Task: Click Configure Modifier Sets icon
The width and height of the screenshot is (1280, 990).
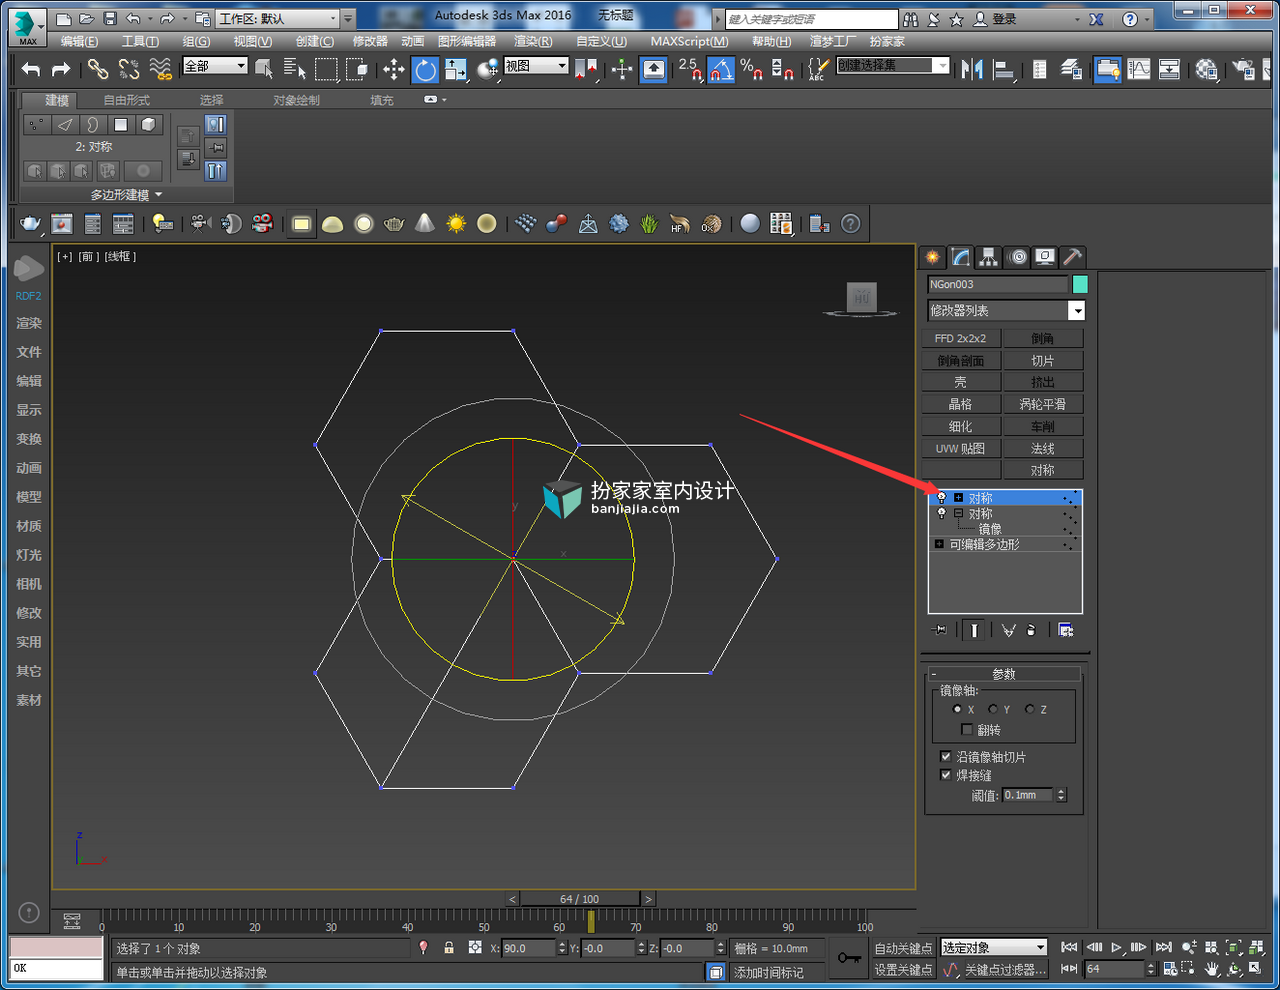Action: pos(1066,630)
